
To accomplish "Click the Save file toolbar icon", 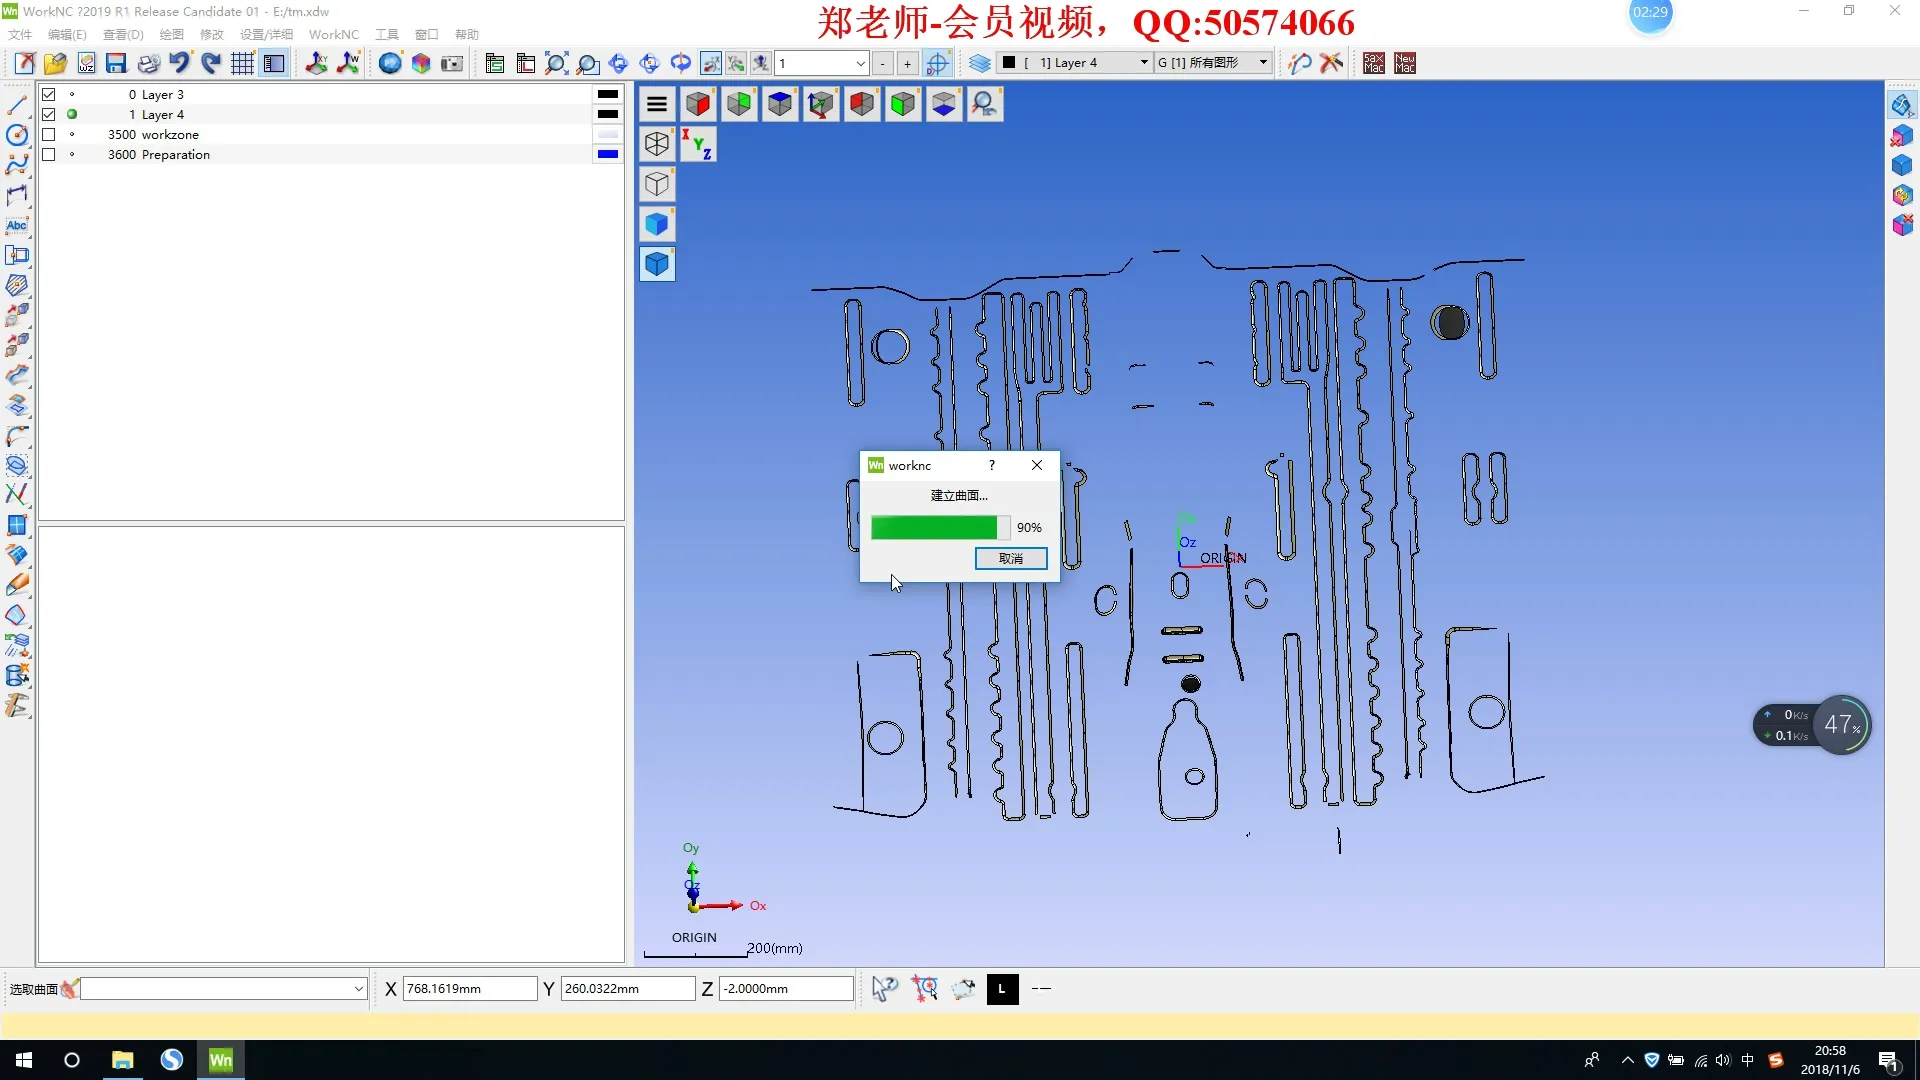I will [x=116, y=63].
